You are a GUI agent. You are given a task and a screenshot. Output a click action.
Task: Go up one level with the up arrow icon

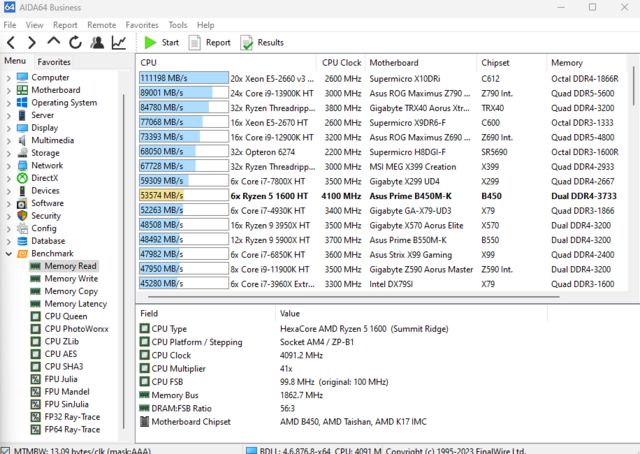point(53,42)
